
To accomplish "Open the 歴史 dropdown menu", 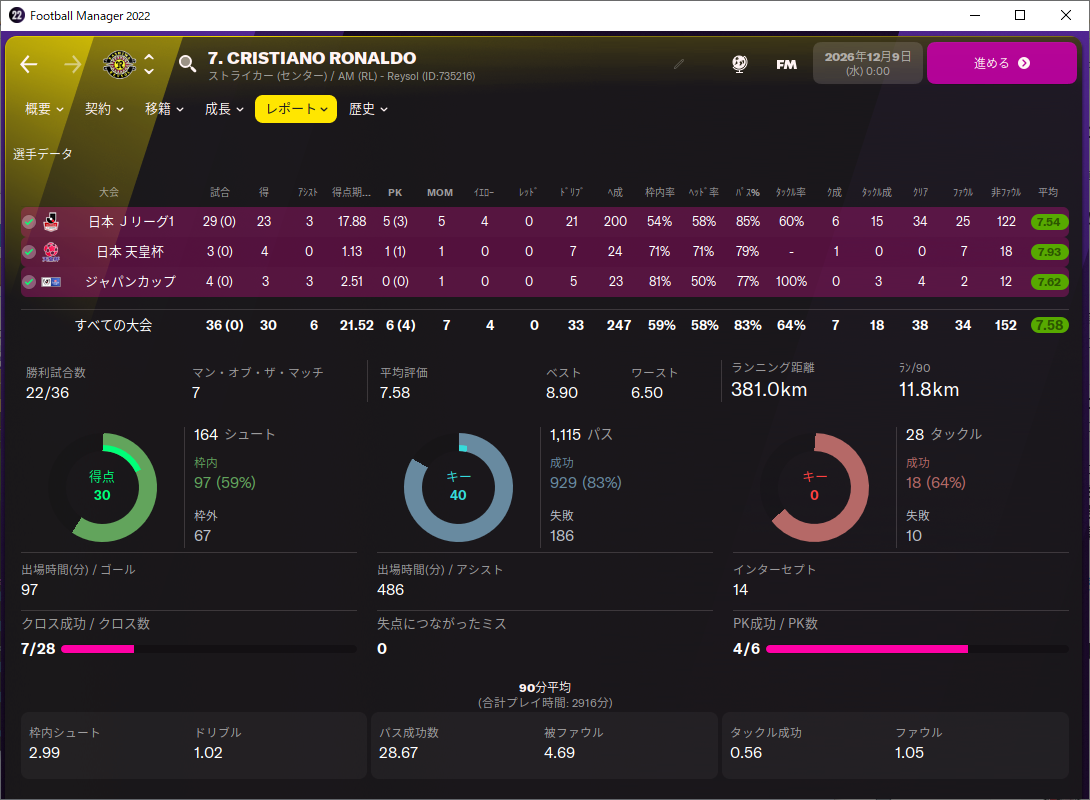I will click(x=368, y=109).
